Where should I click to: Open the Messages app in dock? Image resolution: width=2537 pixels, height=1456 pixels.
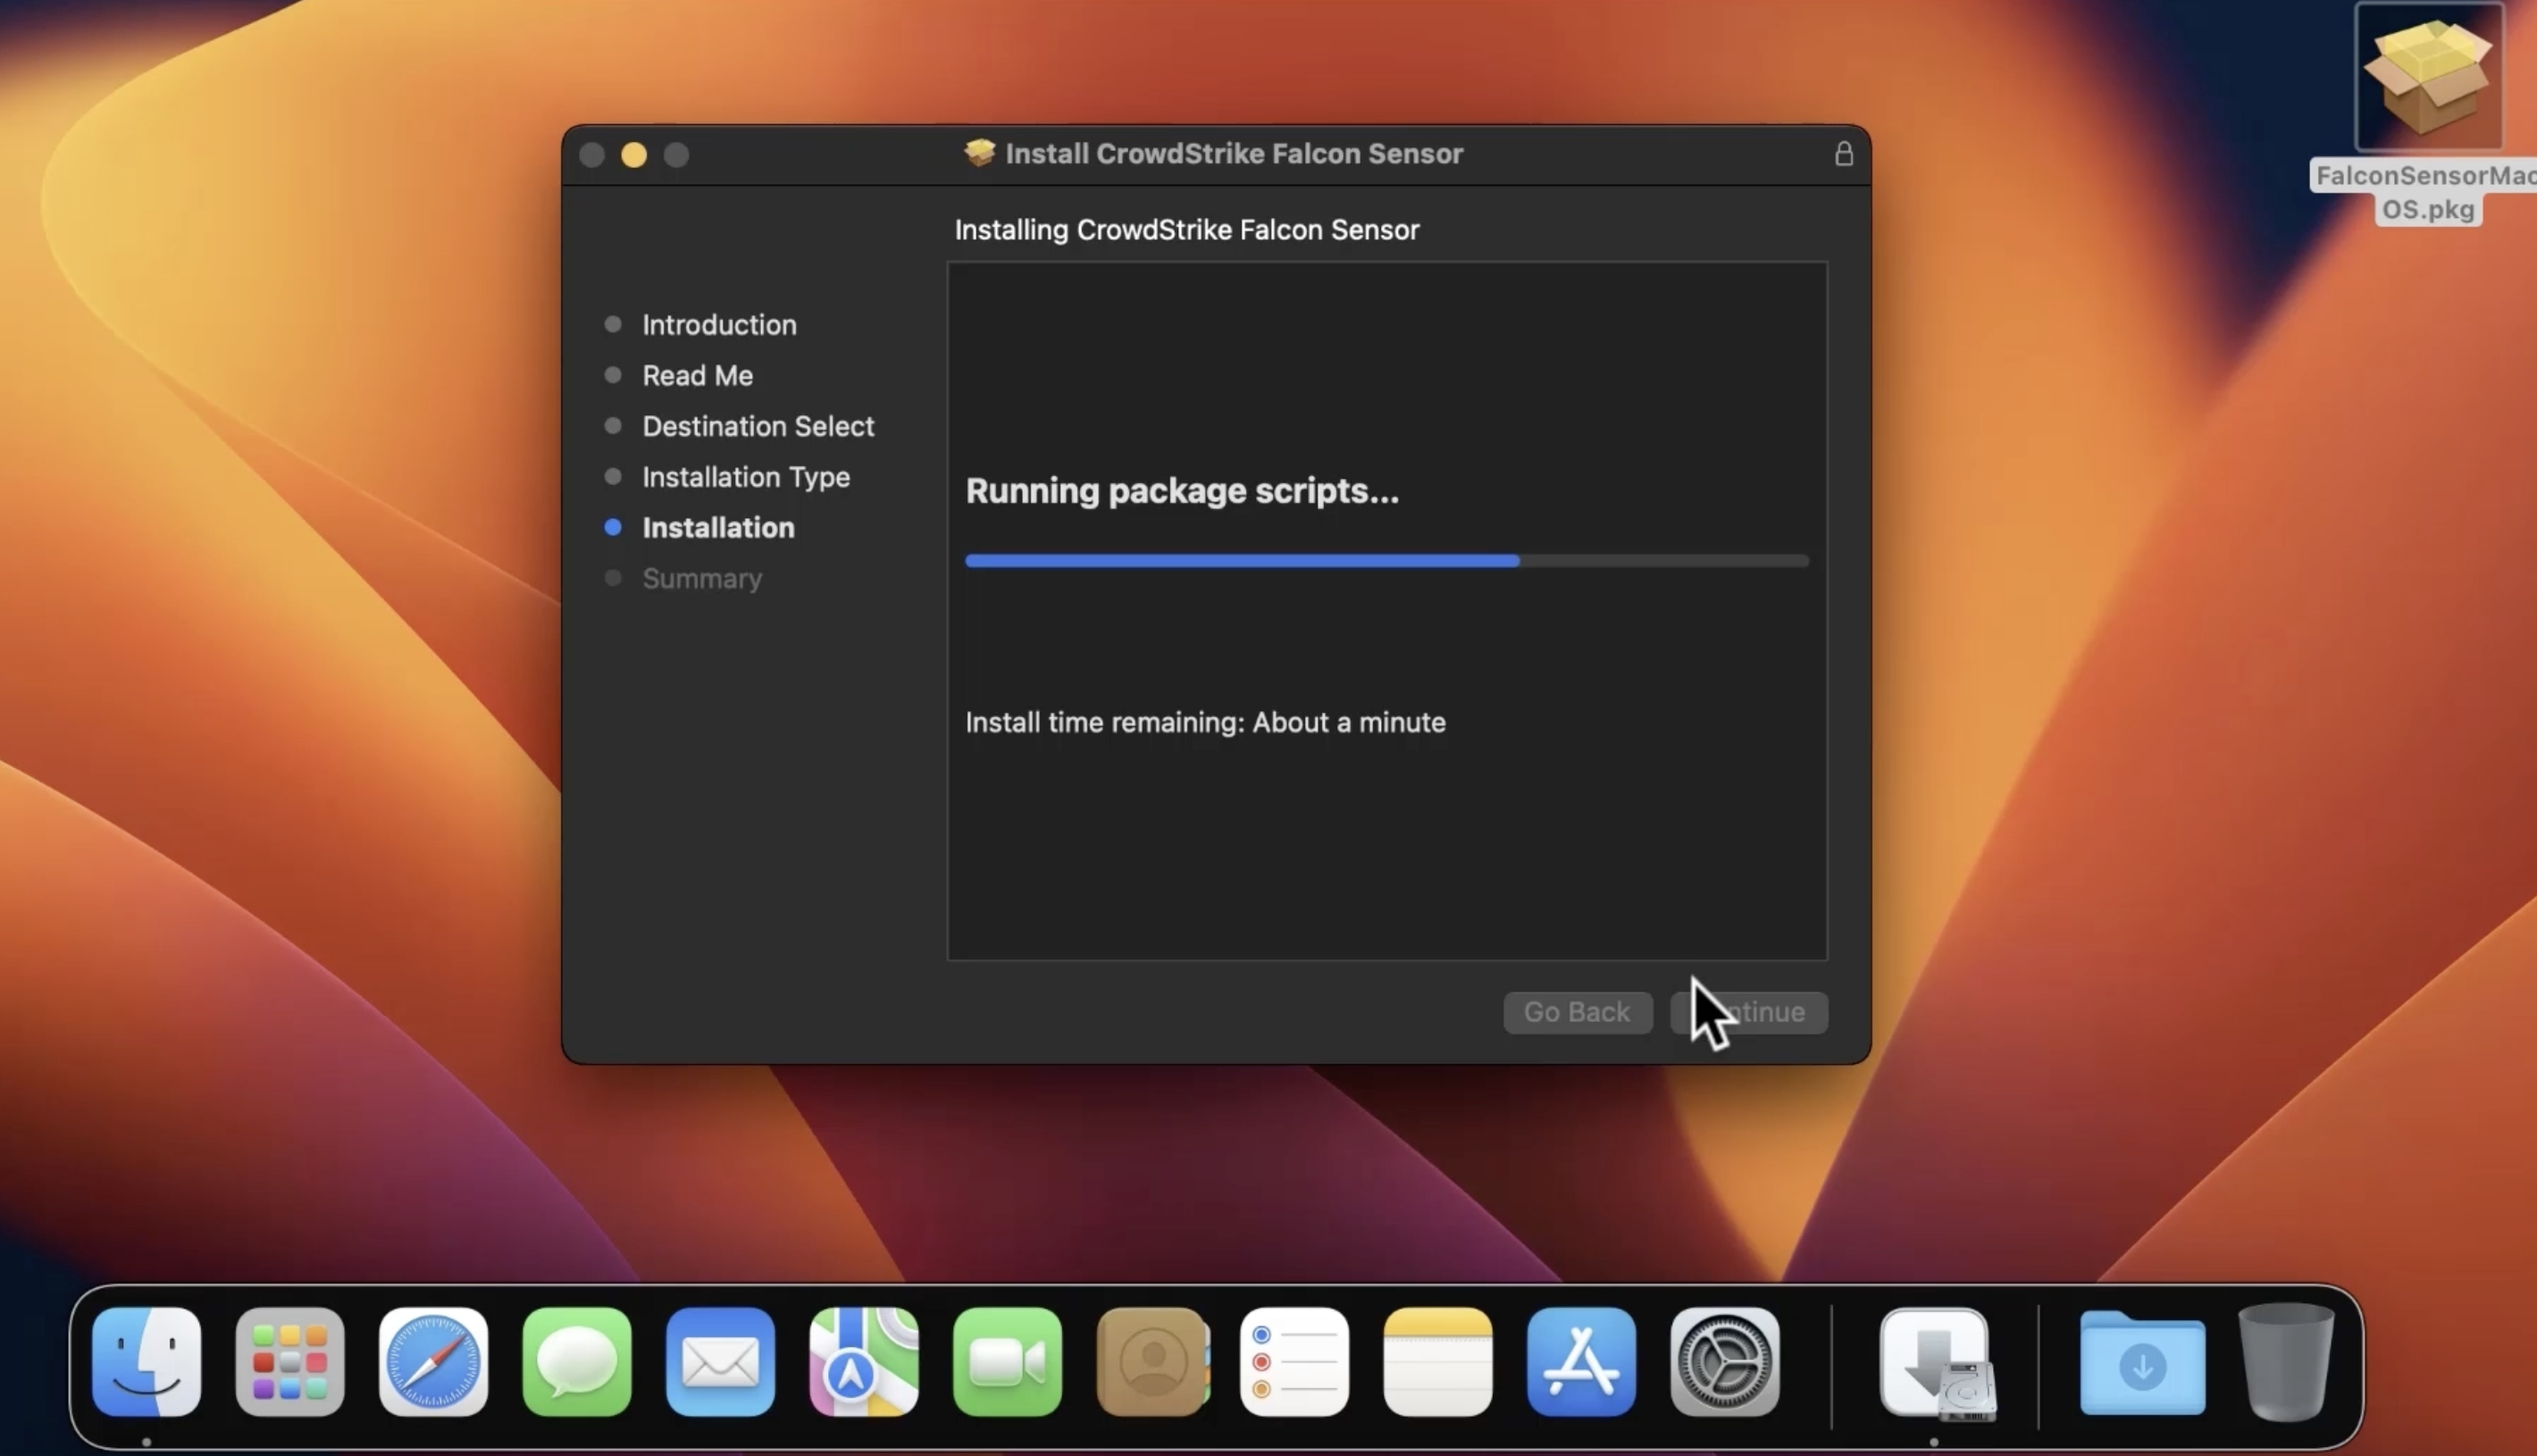(577, 1361)
